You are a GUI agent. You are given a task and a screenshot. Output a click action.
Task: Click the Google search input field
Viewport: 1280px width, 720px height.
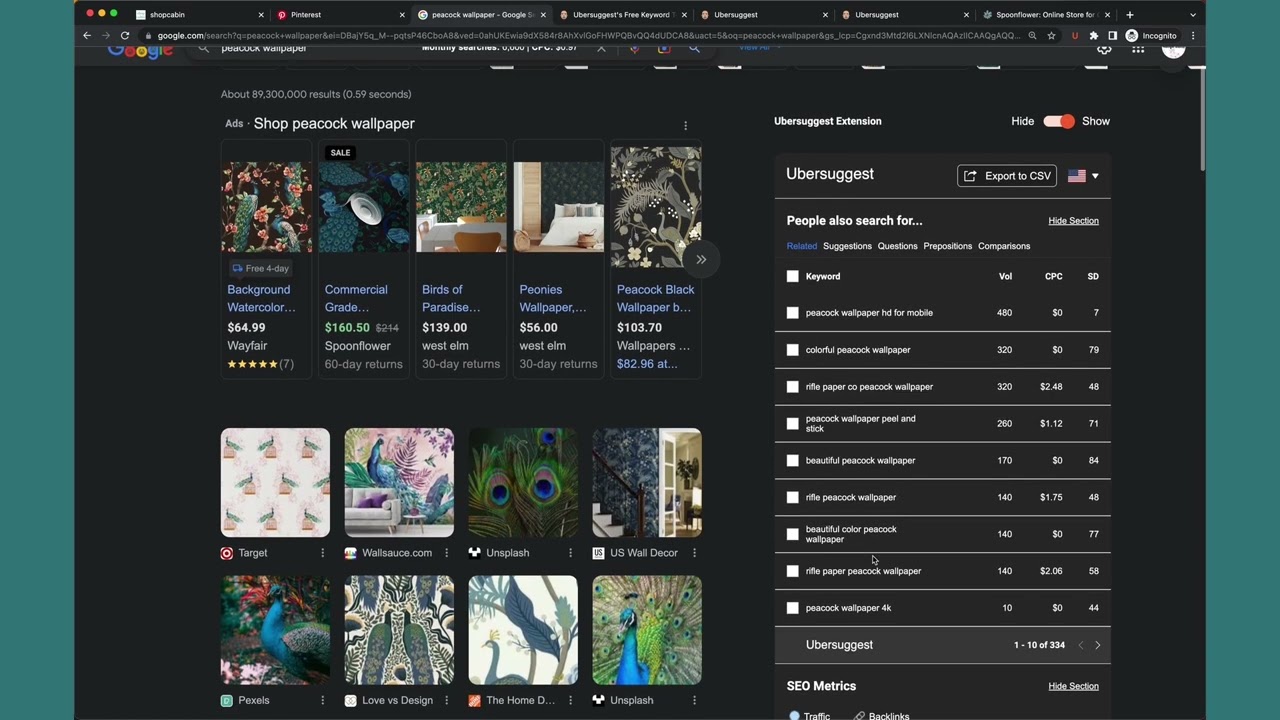(400, 48)
